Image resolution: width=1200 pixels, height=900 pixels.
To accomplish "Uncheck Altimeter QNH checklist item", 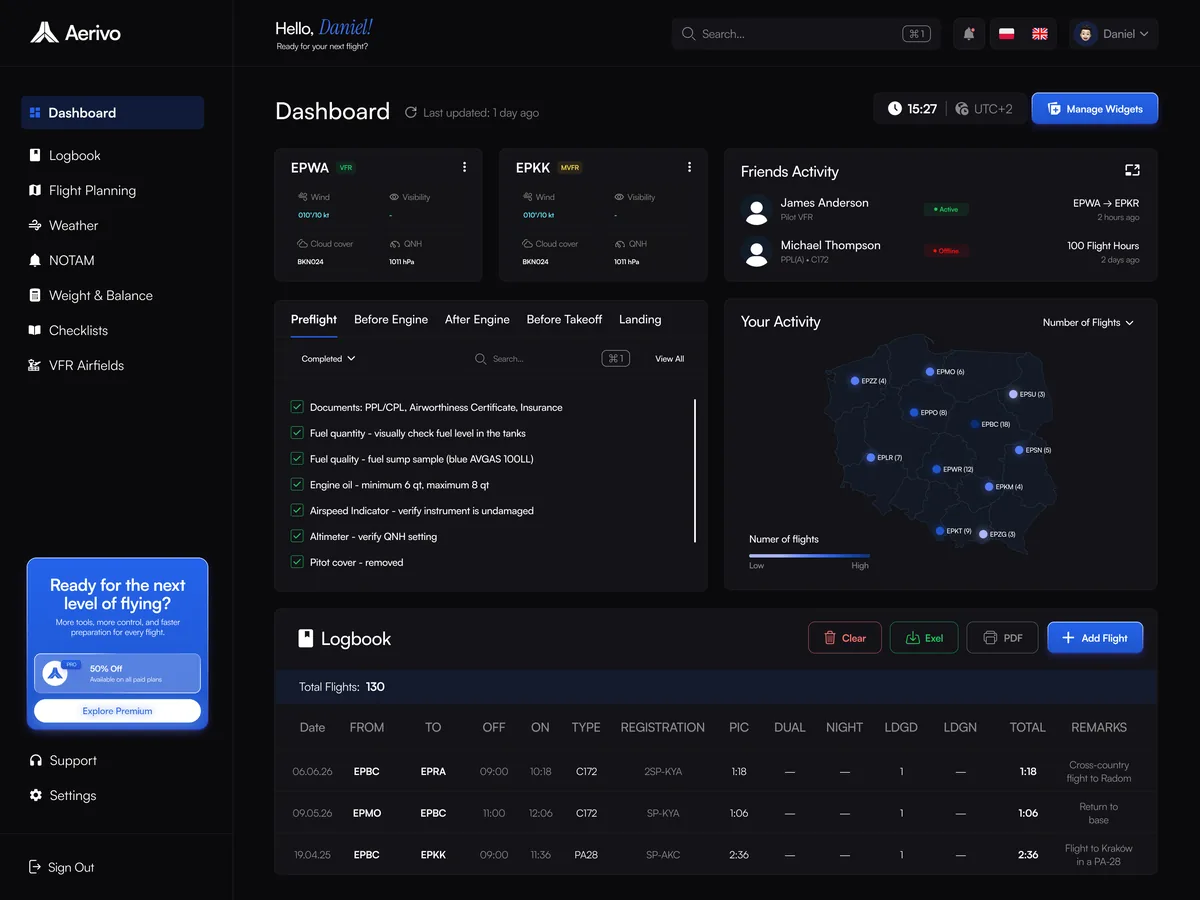I will click(x=297, y=536).
